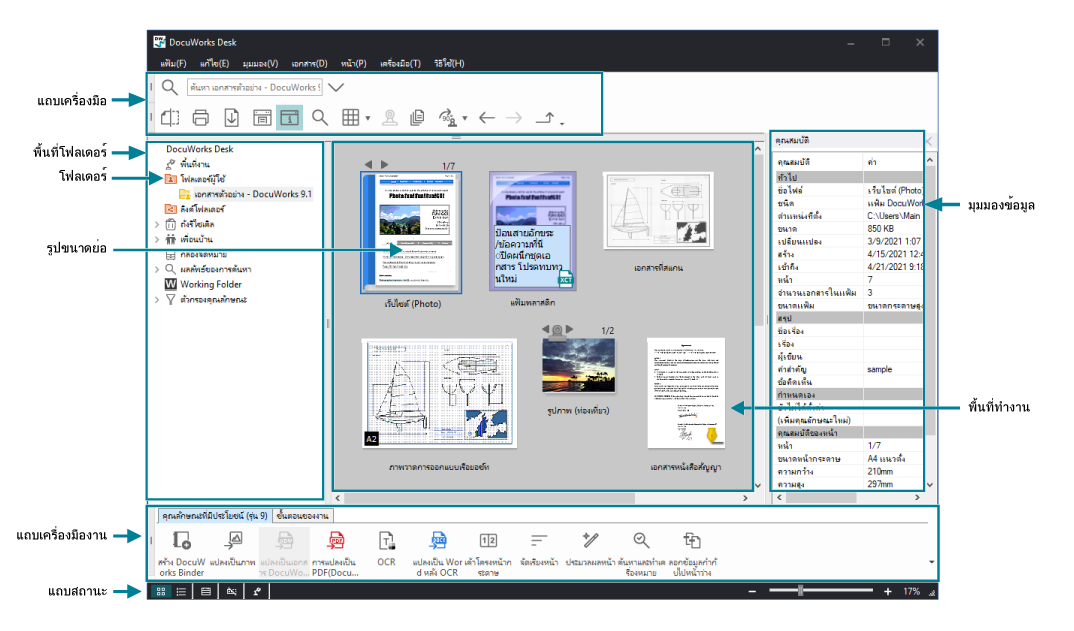Switch to the ขั้นตอนของงาน tab
This screenshot has height=631, width=1074.
click(303, 516)
